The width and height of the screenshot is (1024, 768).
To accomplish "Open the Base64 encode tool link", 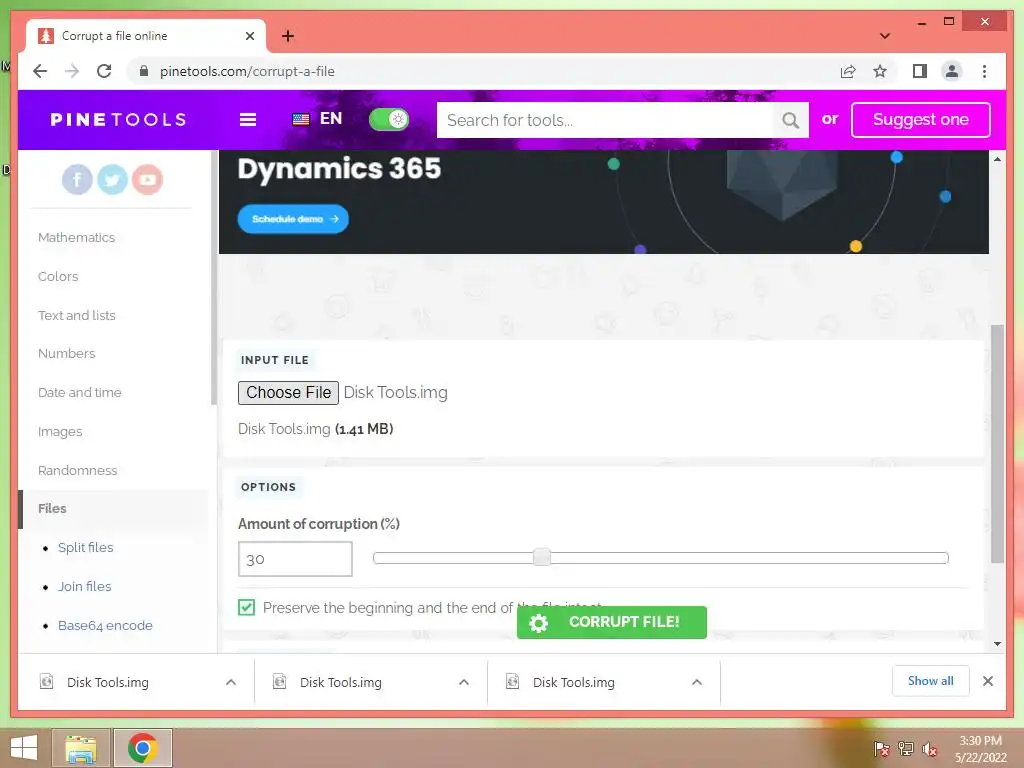I will [104, 626].
